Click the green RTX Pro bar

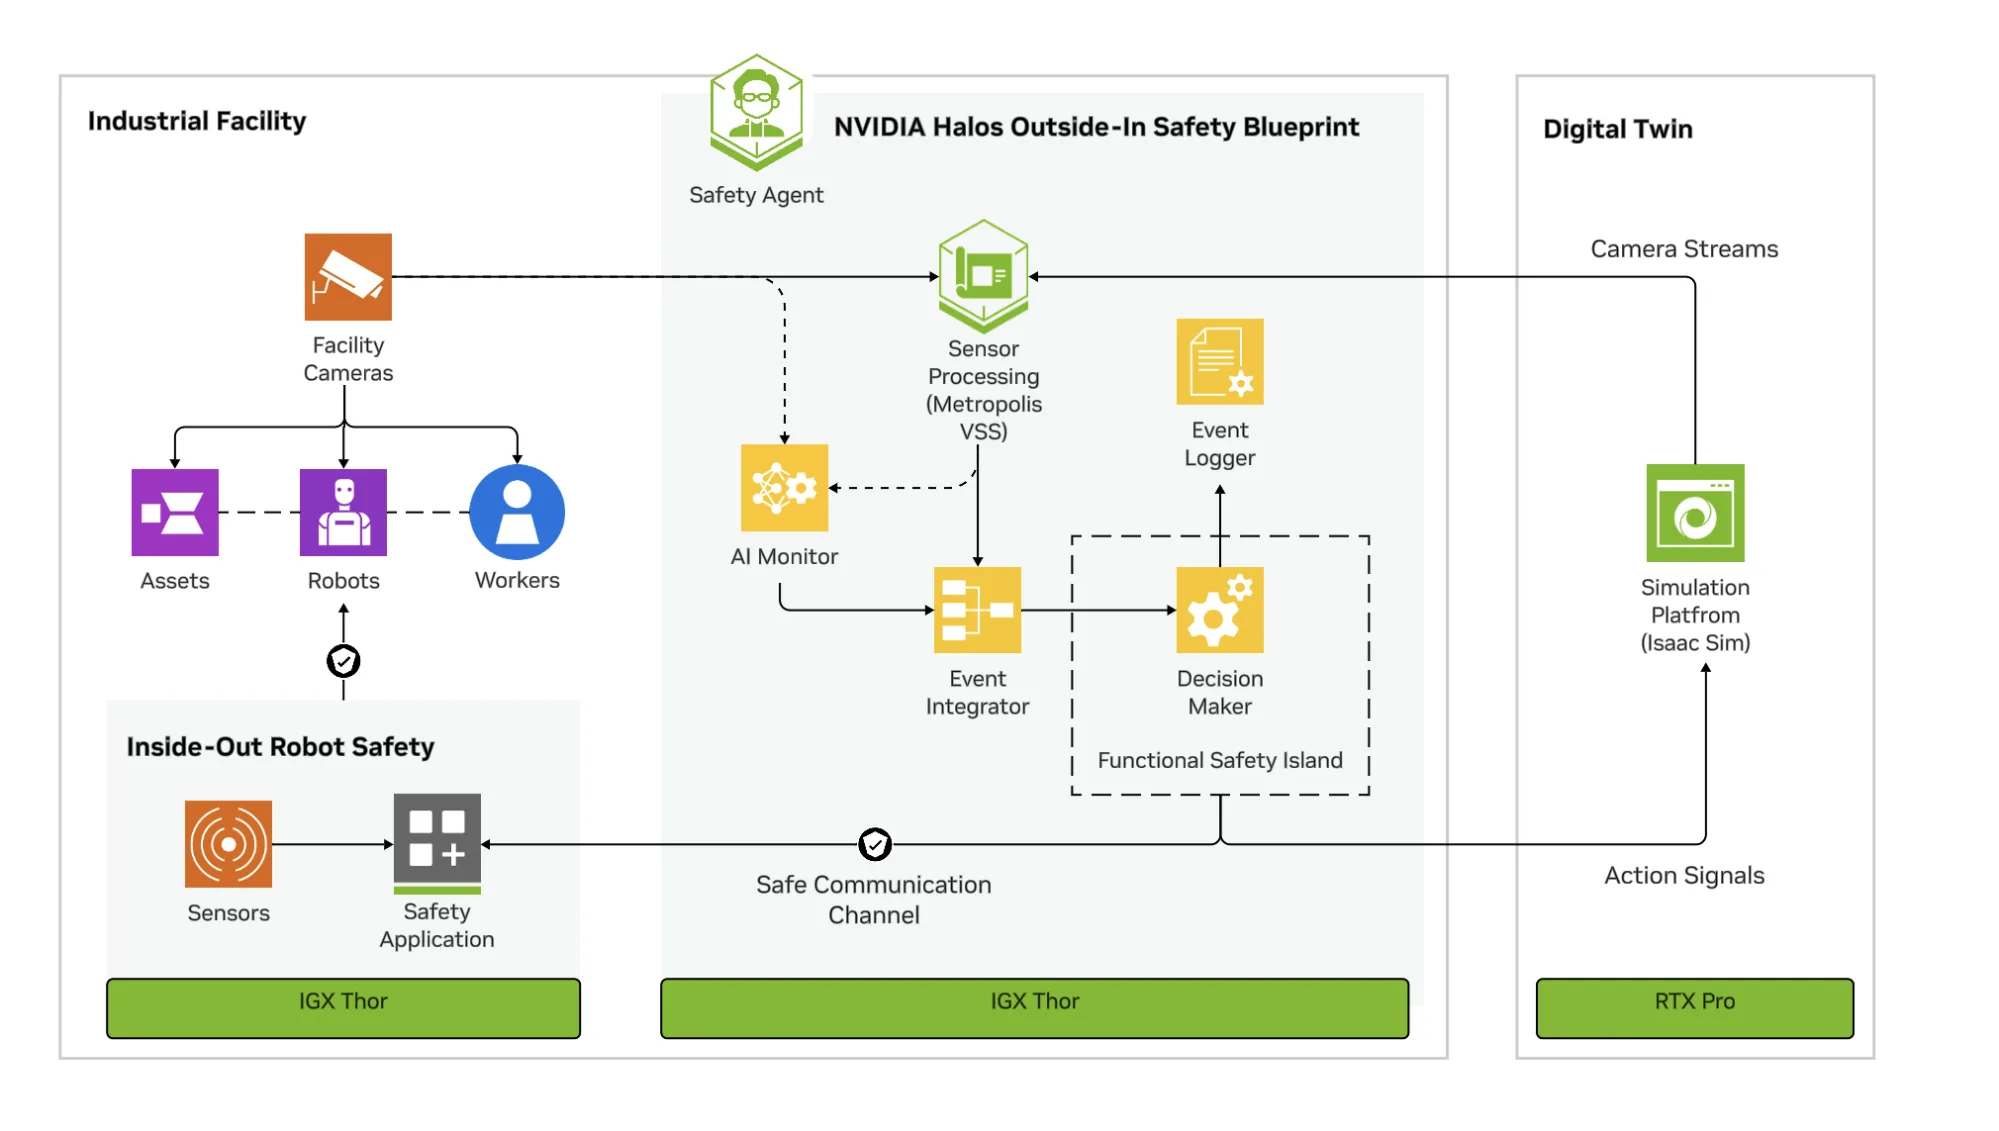[1695, 1008]
